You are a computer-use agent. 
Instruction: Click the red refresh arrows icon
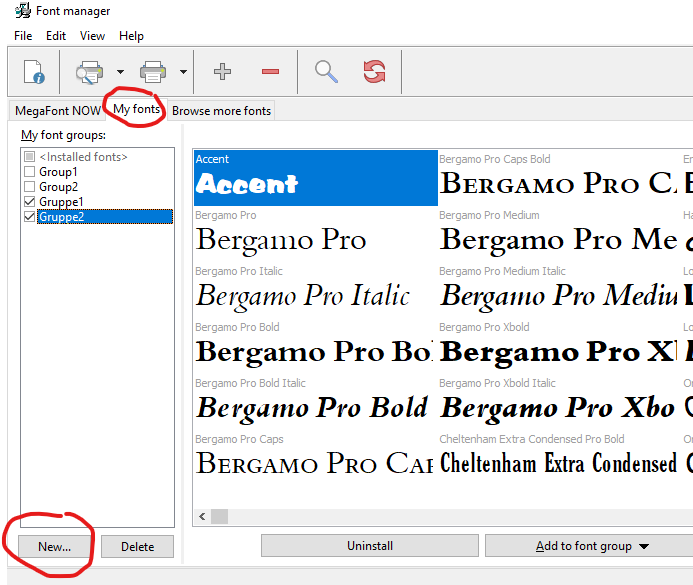374,72
